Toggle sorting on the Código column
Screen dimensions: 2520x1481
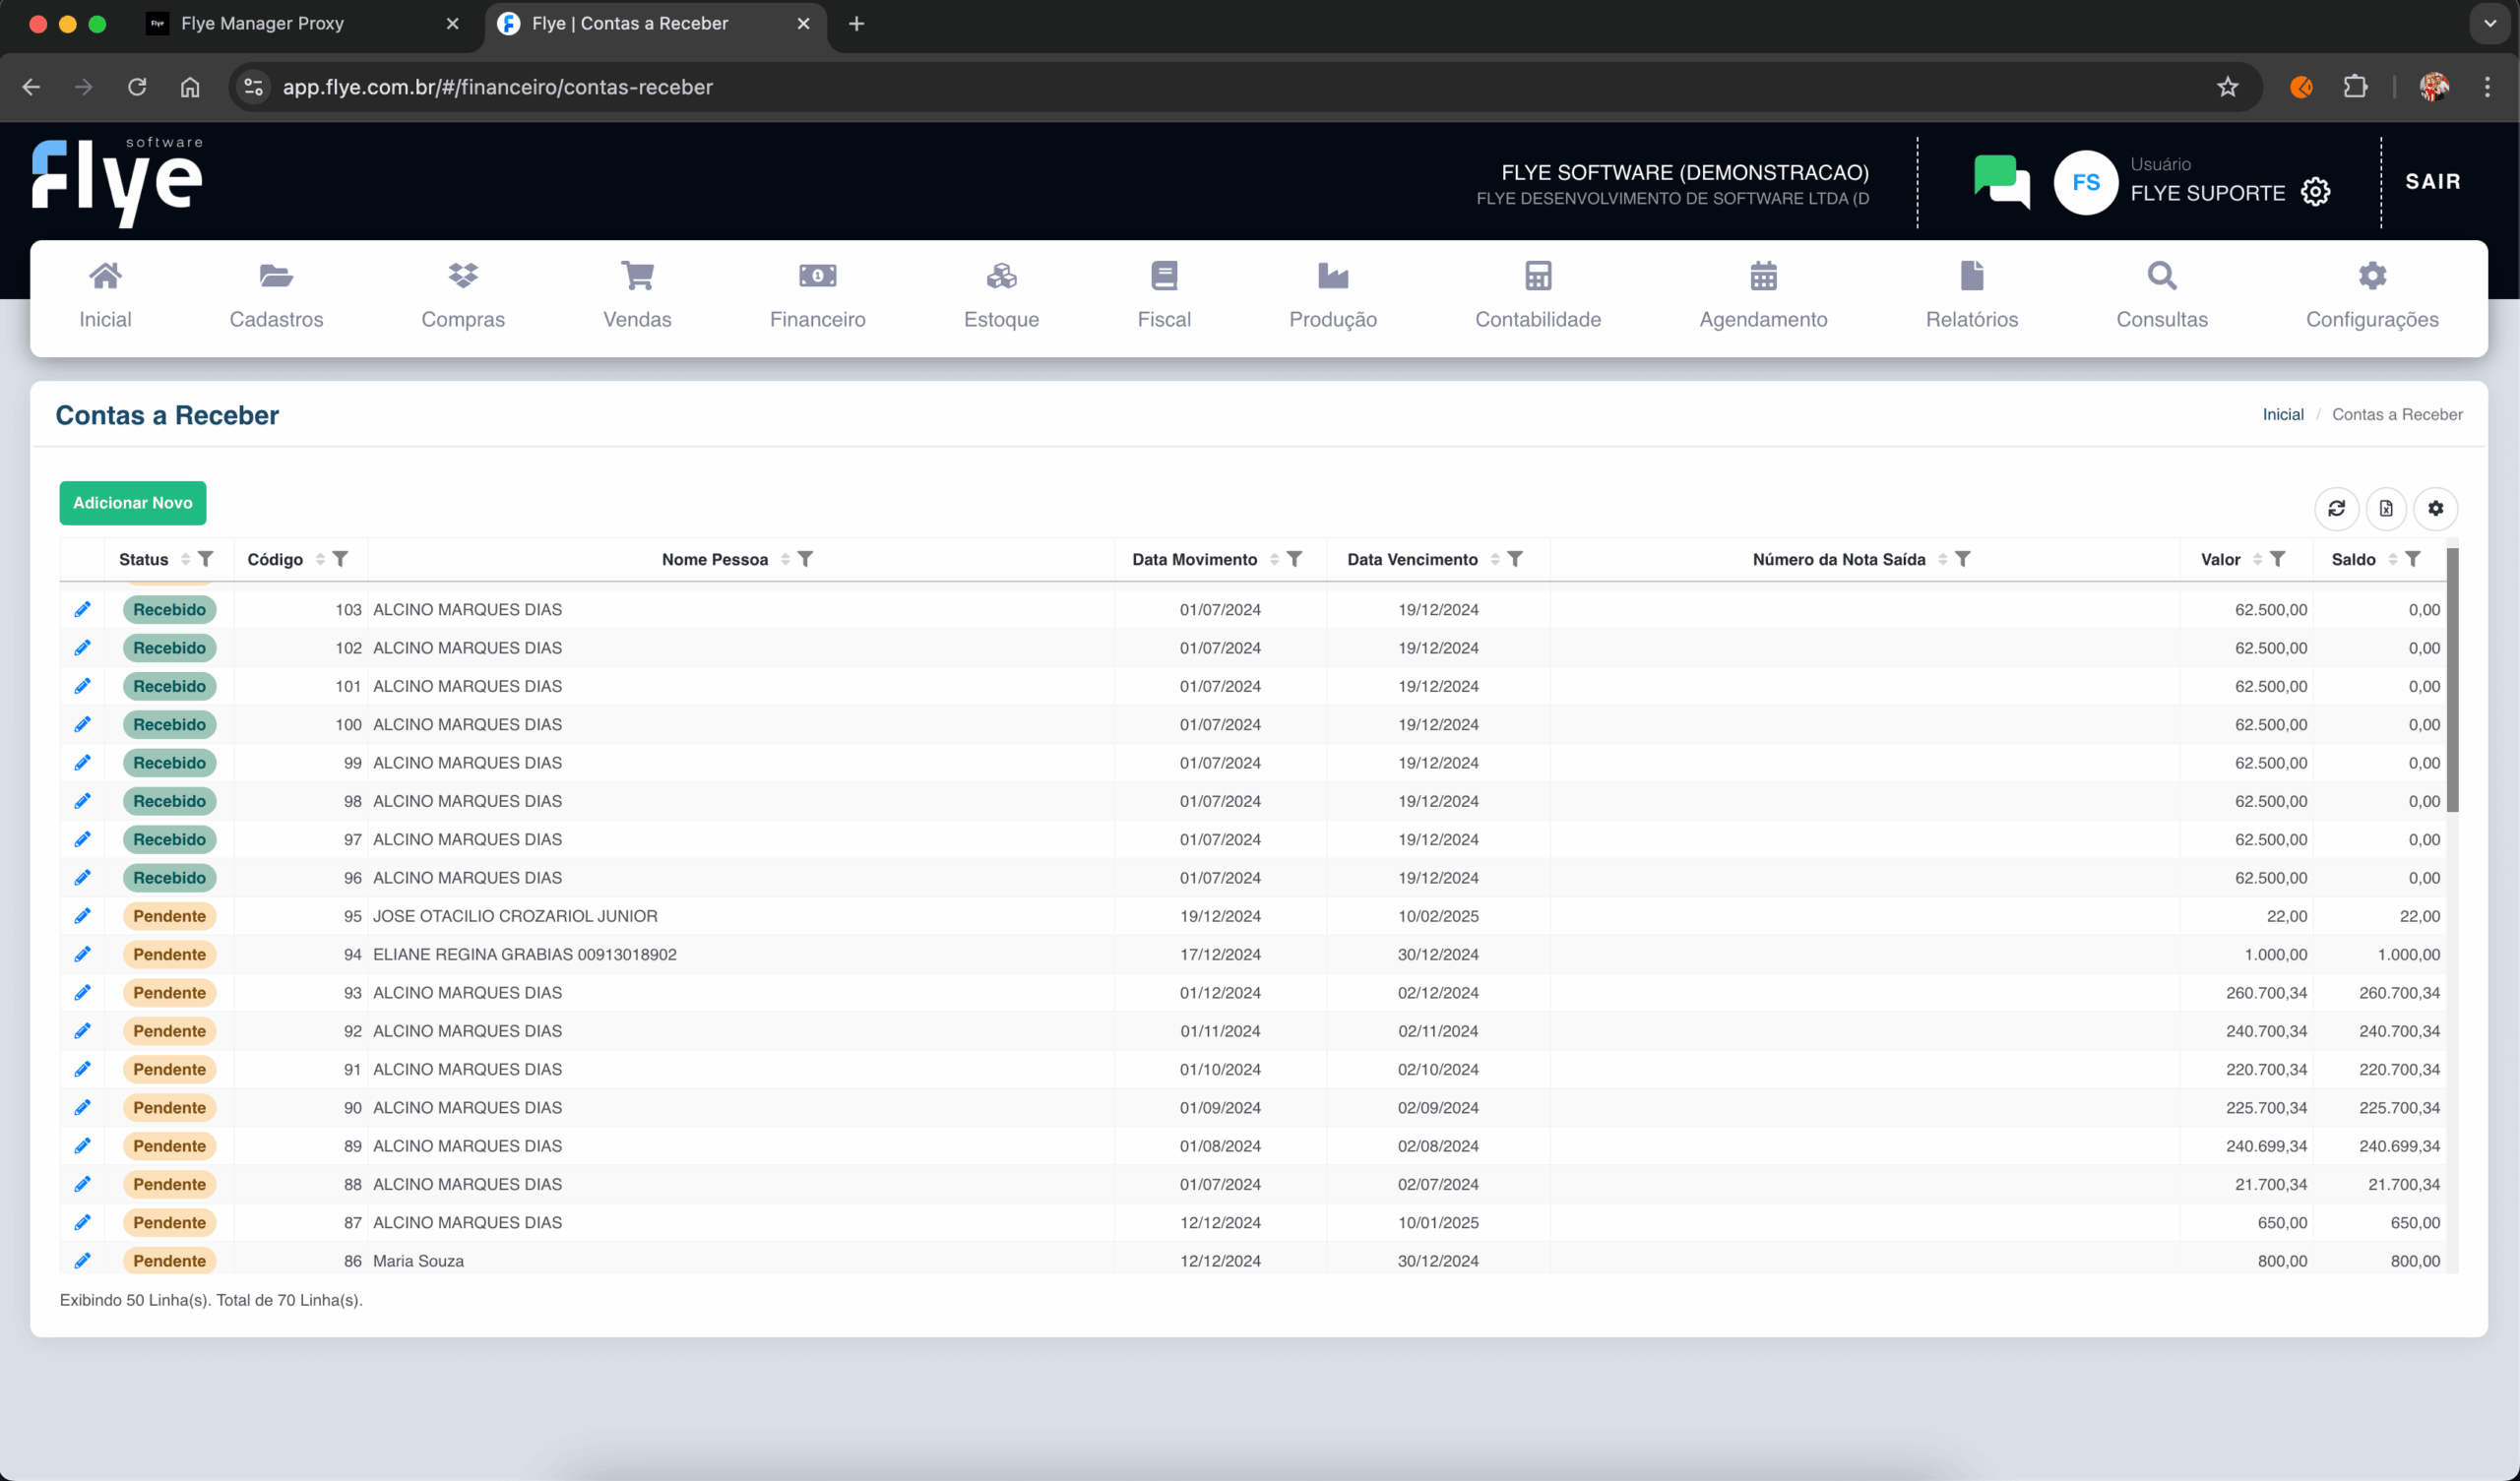320,559
